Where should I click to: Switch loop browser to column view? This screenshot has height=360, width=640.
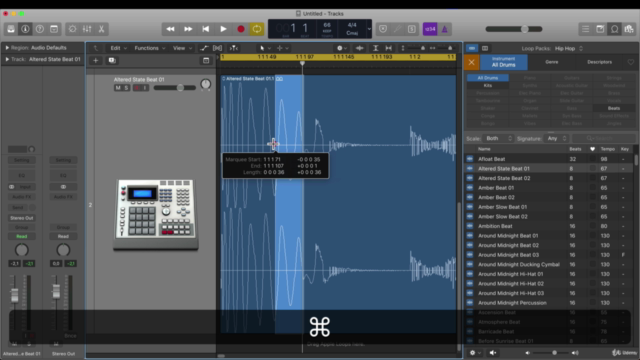coord(485,48)
